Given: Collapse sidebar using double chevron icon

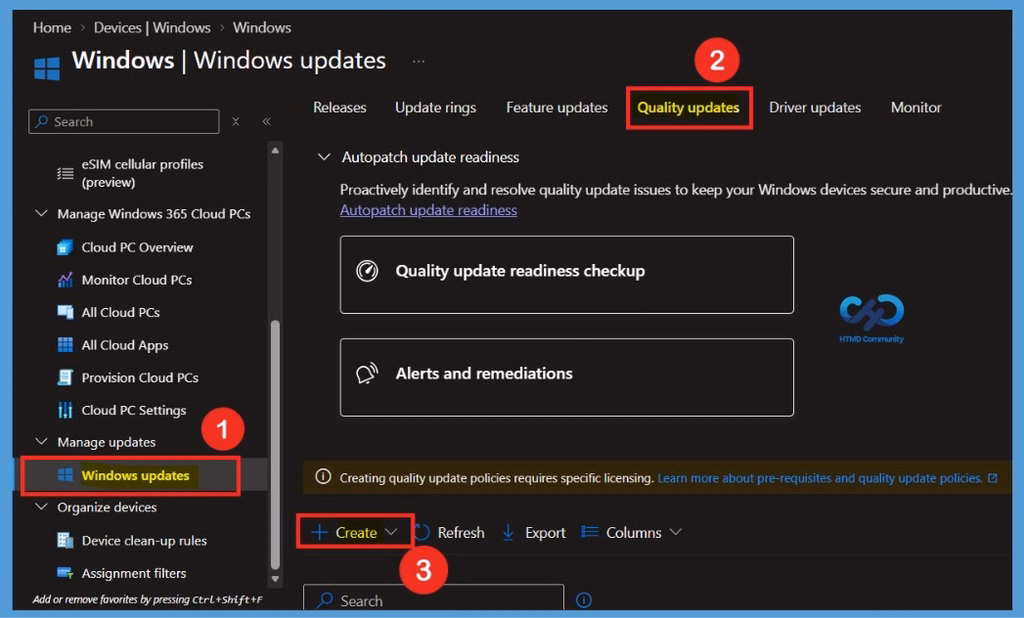Looking at the screenshot, I should (x=266, y=122).
